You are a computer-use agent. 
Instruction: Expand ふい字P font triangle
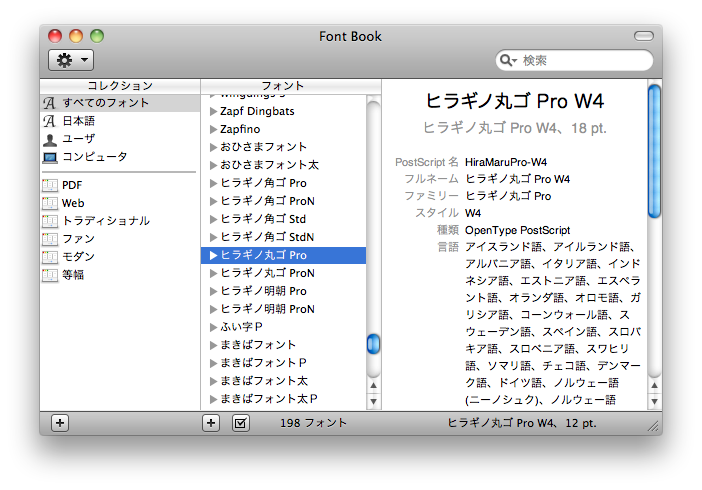(214, 327)
